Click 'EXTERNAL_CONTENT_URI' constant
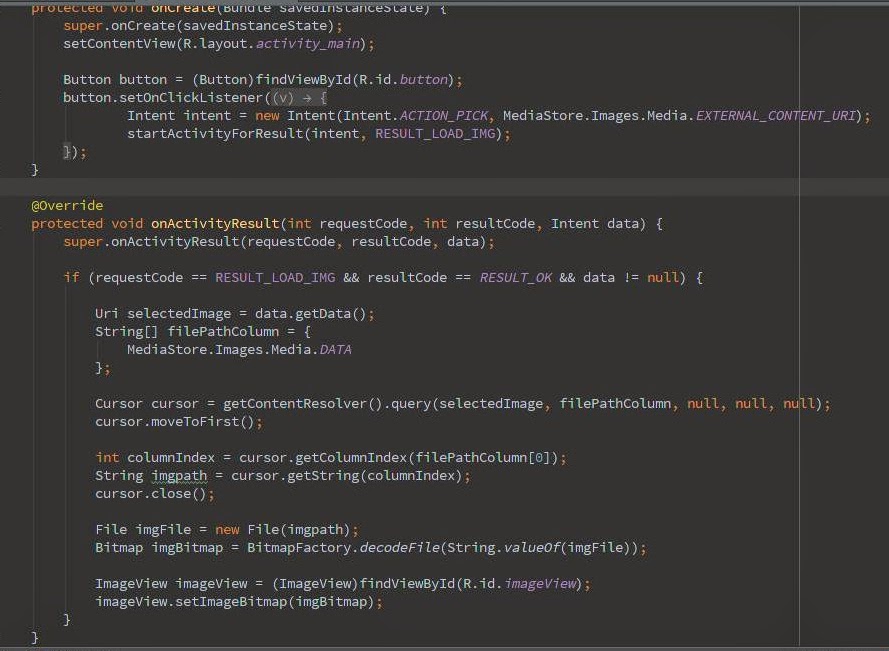Screen dimensions: 889x651 776,116
